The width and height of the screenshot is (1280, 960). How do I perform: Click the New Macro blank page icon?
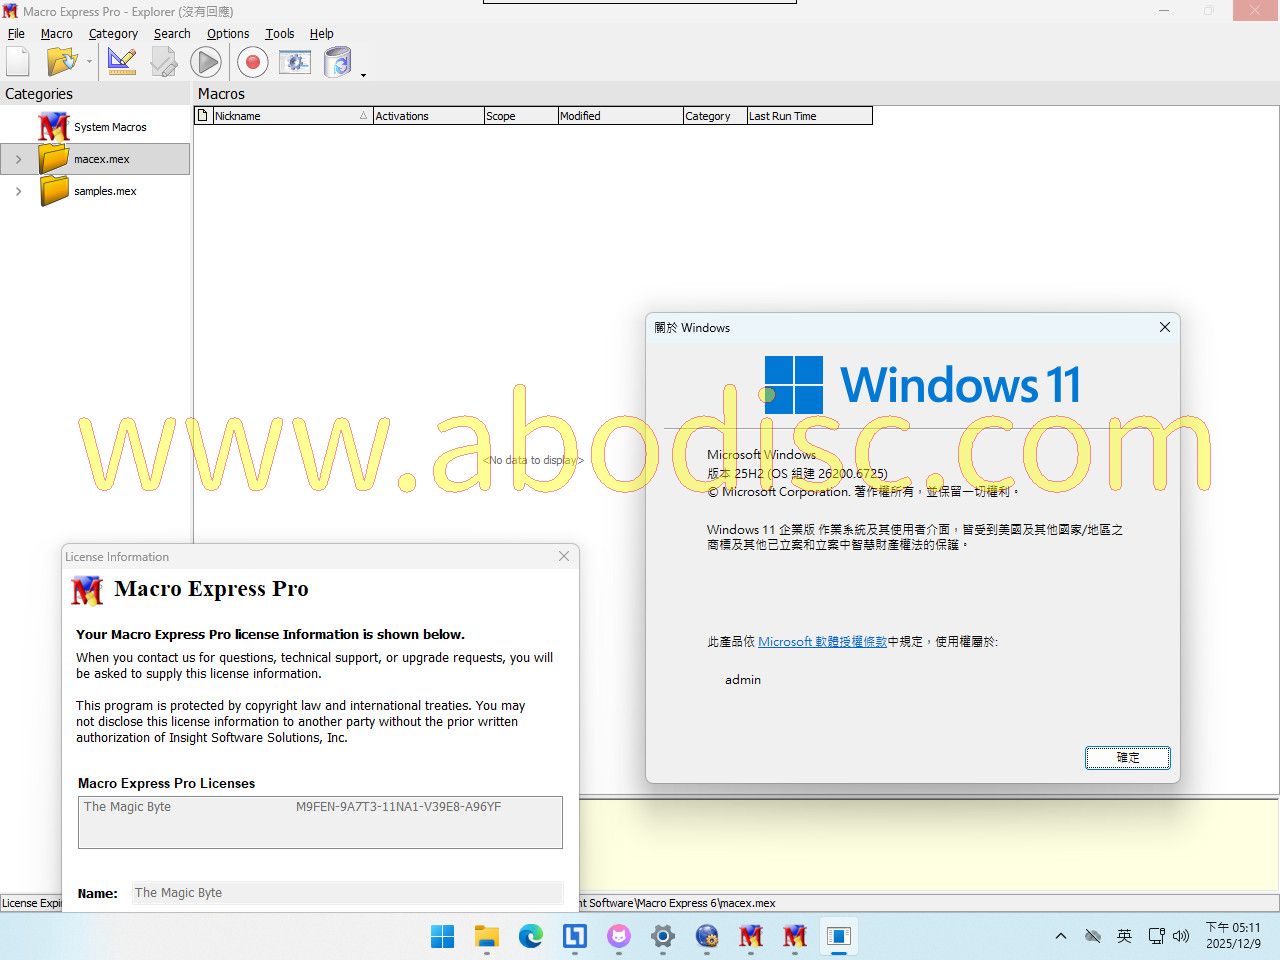[x=18, y=62]
